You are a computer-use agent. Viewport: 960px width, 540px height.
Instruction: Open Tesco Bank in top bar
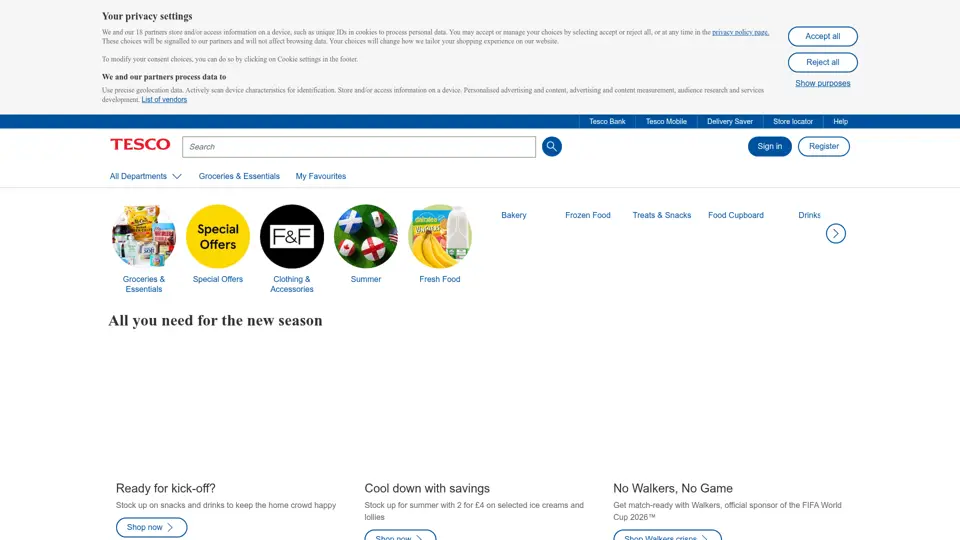coord(607,121)
